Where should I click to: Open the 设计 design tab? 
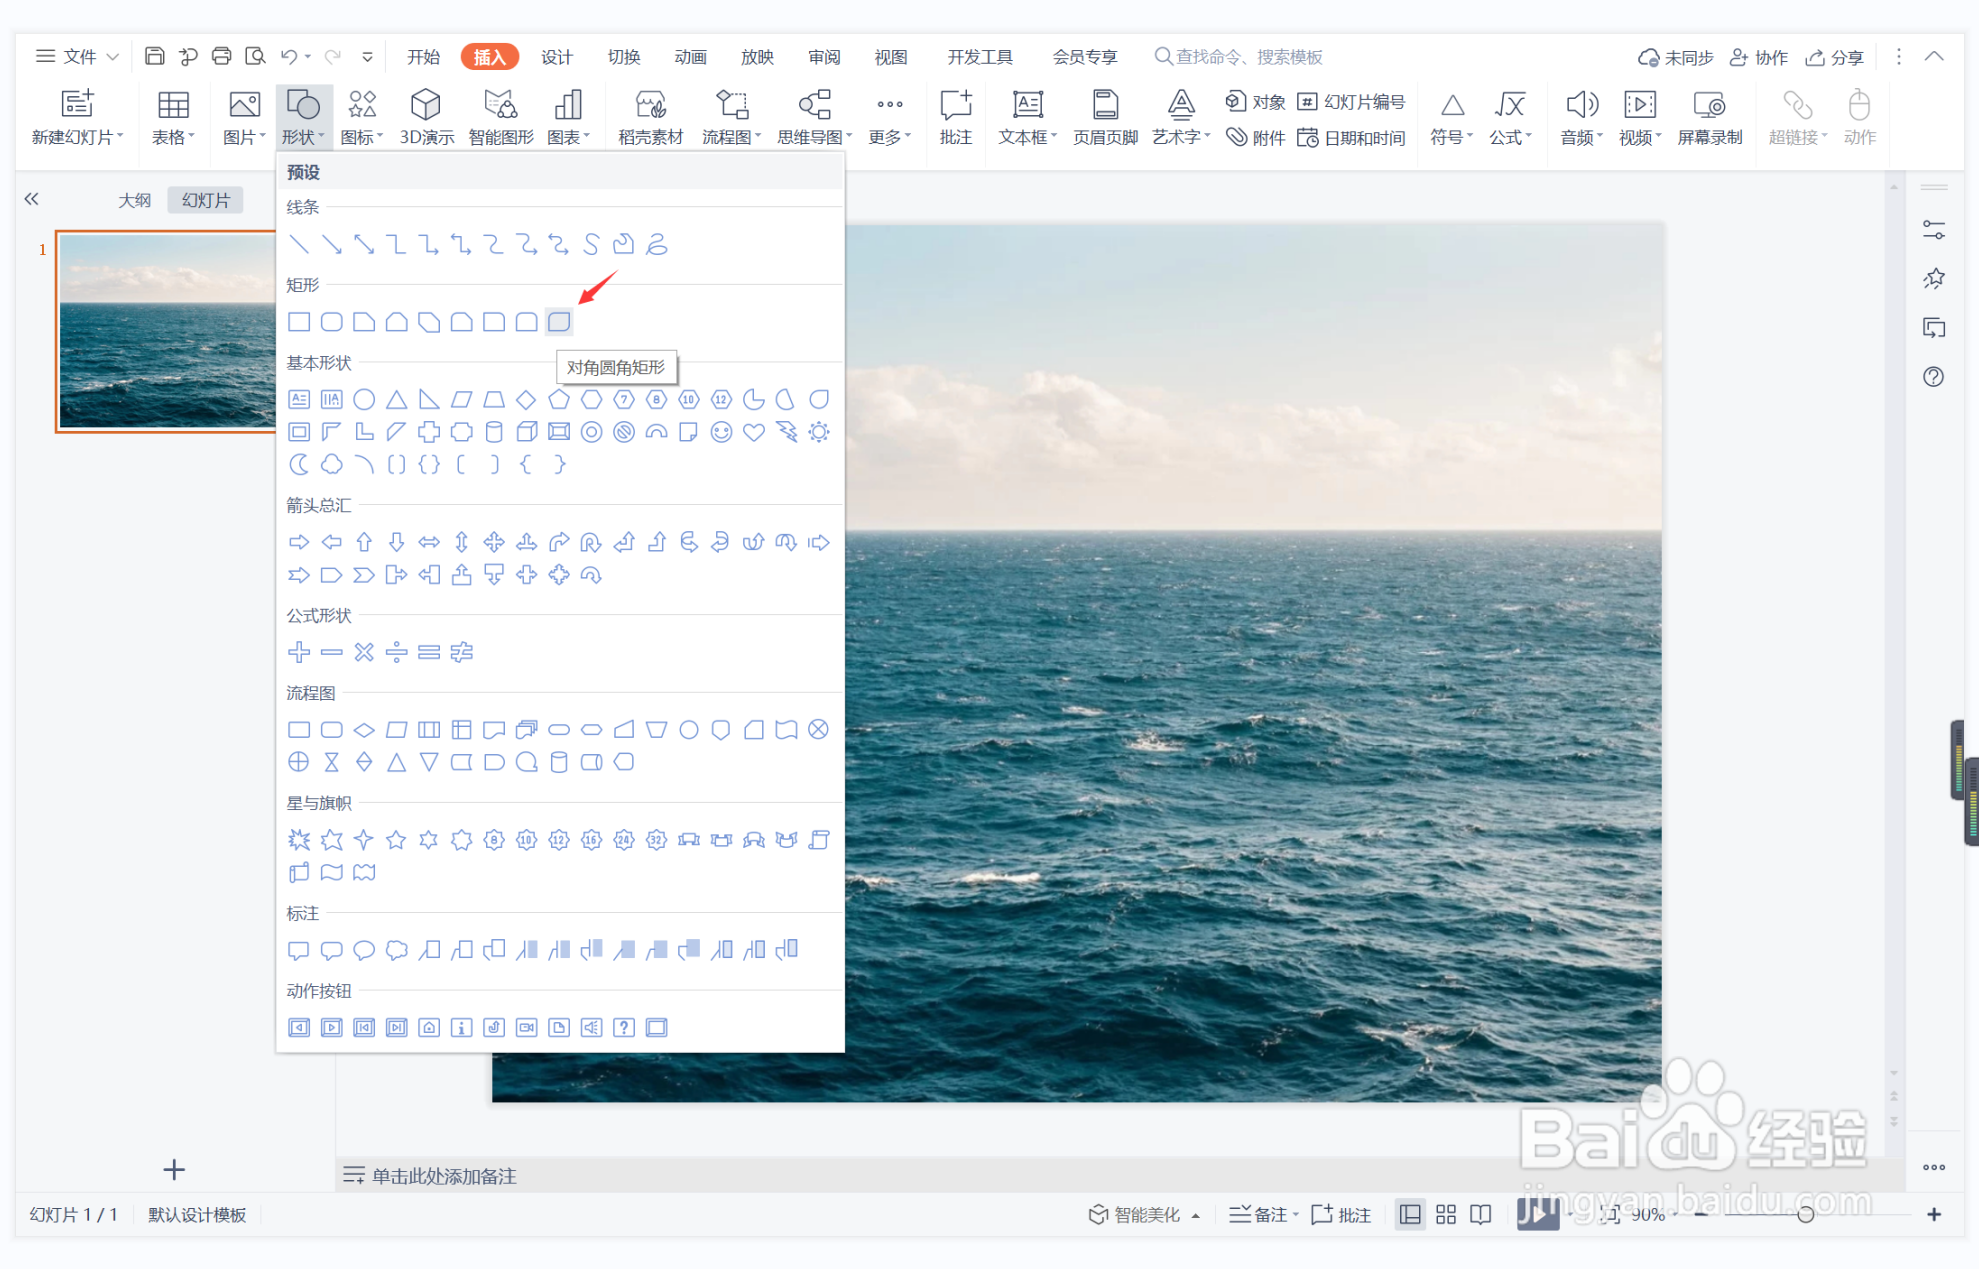[556, 57]
